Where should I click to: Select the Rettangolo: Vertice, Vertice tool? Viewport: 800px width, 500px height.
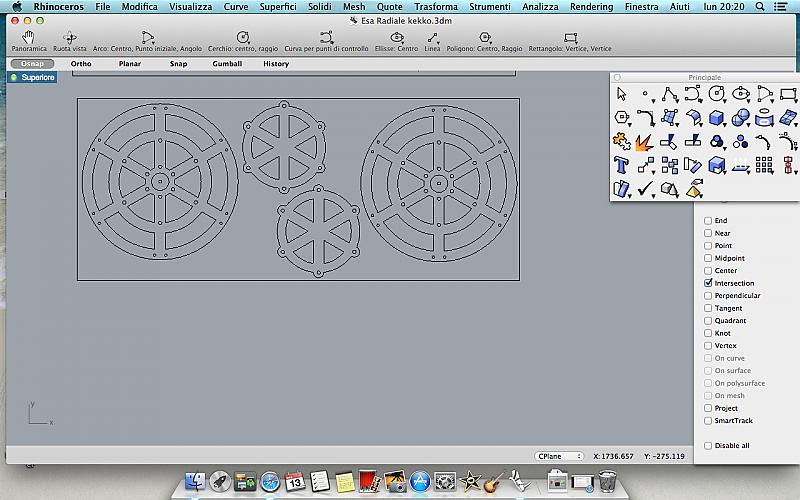(x=570, y=38)
